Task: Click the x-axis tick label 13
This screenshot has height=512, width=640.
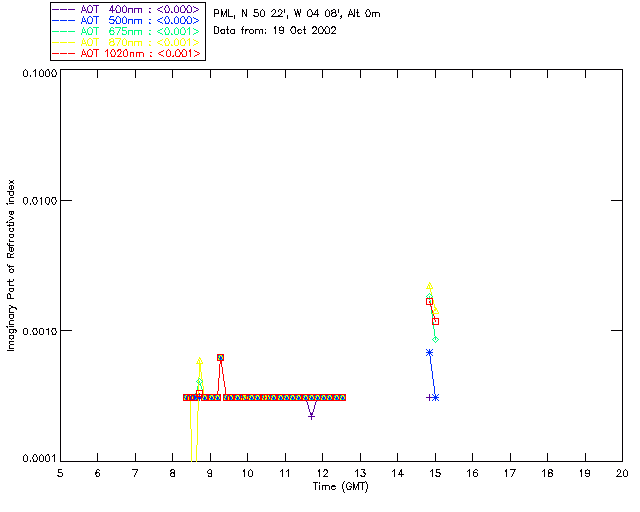Action: pyautogui.click(x=360, y=473)
